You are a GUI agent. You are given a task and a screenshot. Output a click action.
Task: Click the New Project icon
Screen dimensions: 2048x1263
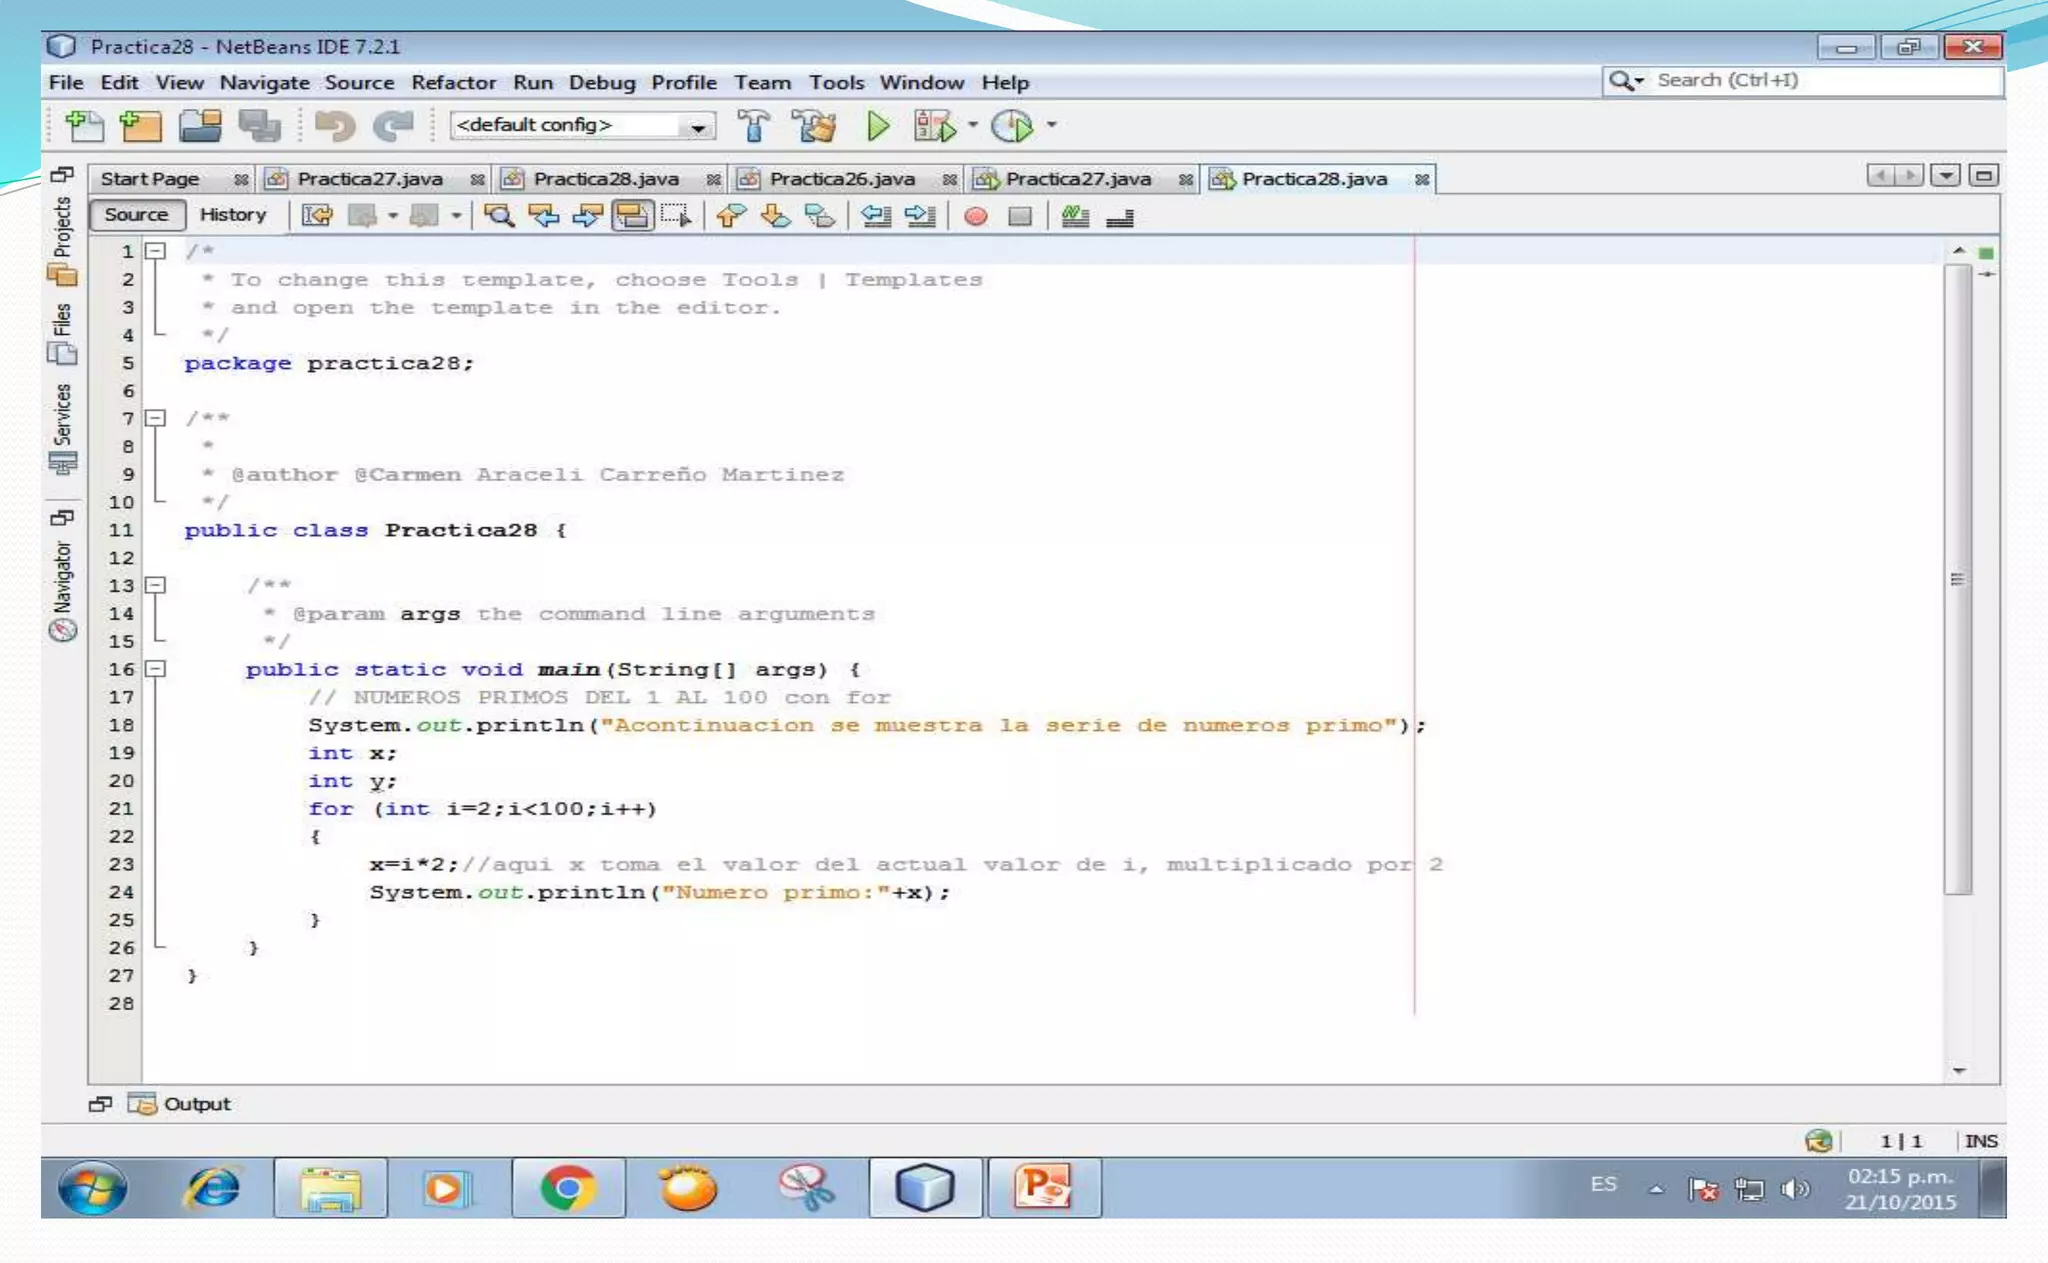click(x=141, y=126)
